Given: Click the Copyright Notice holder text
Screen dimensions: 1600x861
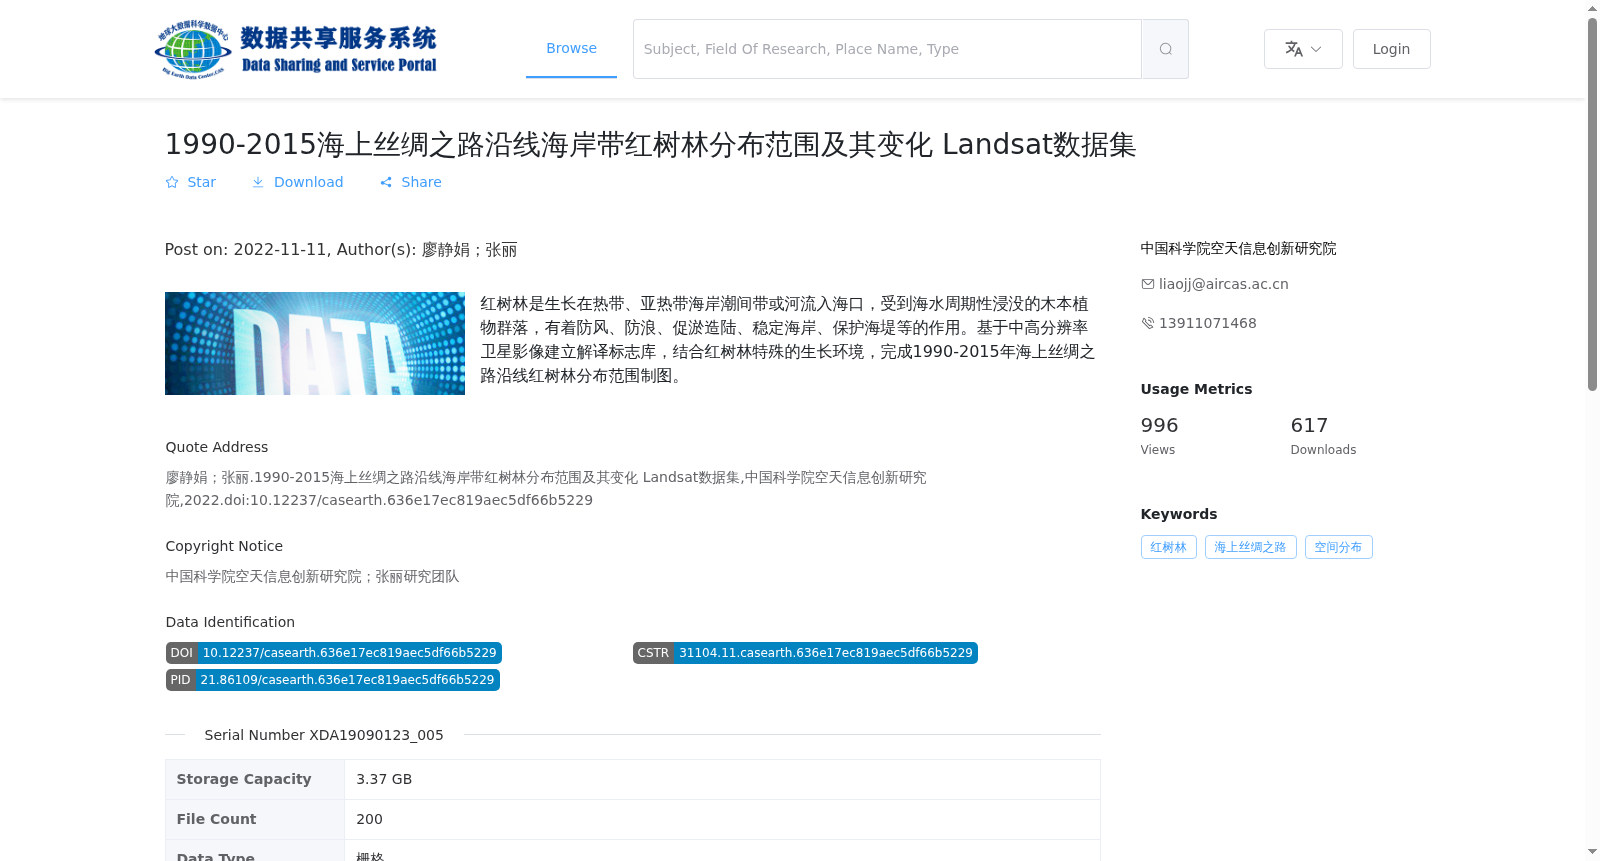Looking at the screenshot, I should pyautogui.click(x=312, y=577).
